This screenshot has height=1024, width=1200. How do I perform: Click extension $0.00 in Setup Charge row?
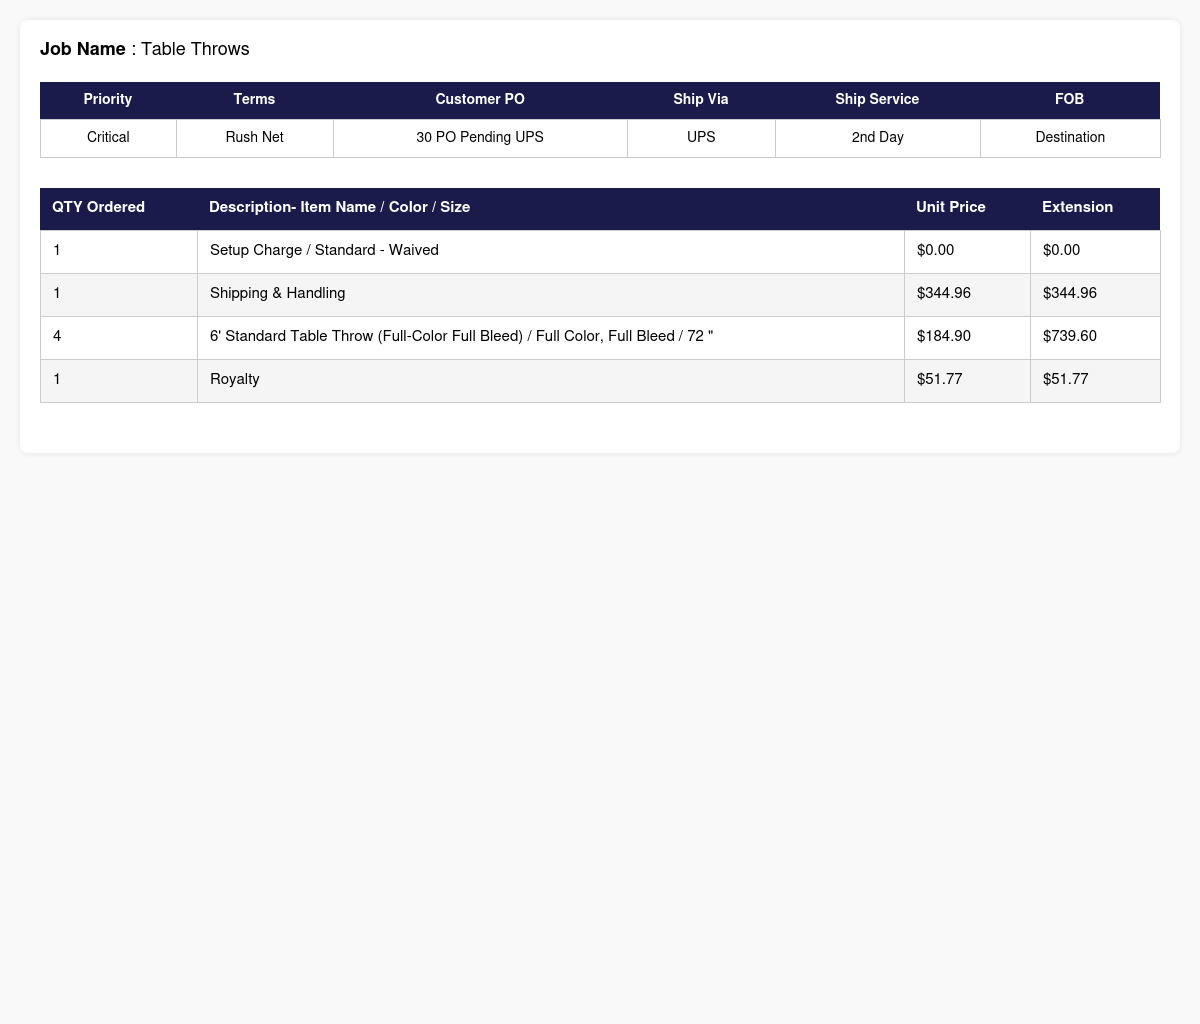pos(1095,251)
